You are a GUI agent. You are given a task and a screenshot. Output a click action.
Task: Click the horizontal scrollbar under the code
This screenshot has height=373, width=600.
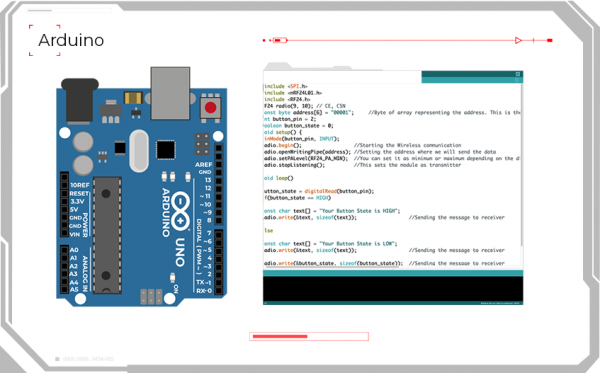point(331,267)
